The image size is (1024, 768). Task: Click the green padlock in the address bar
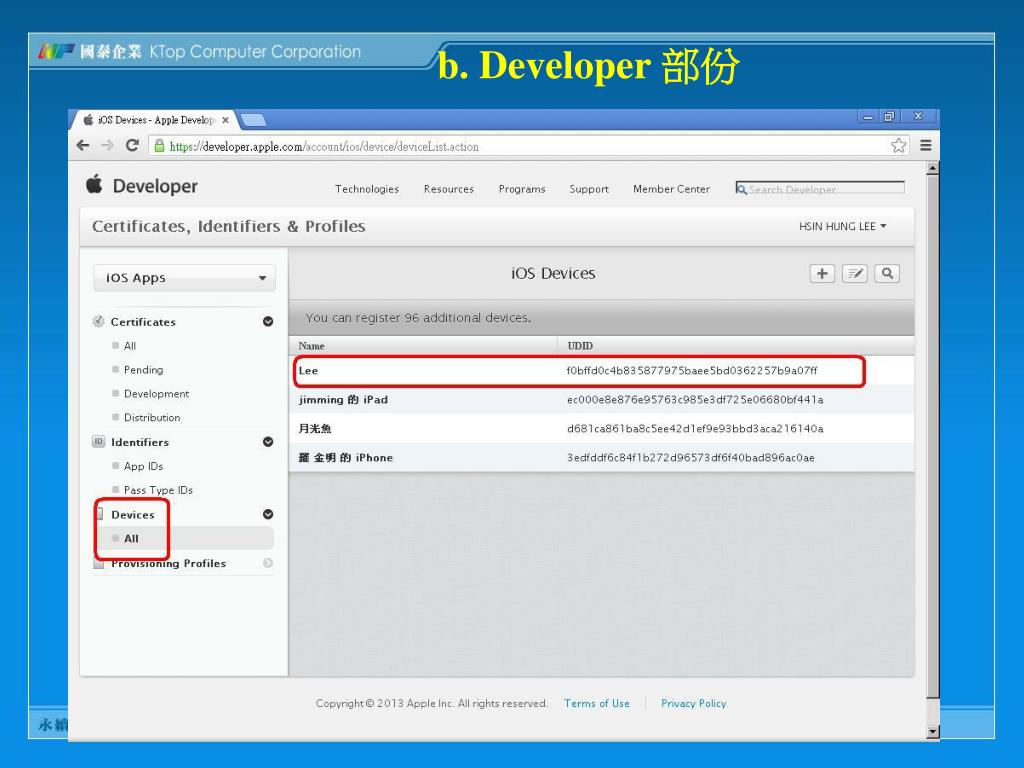click(159, 146)
